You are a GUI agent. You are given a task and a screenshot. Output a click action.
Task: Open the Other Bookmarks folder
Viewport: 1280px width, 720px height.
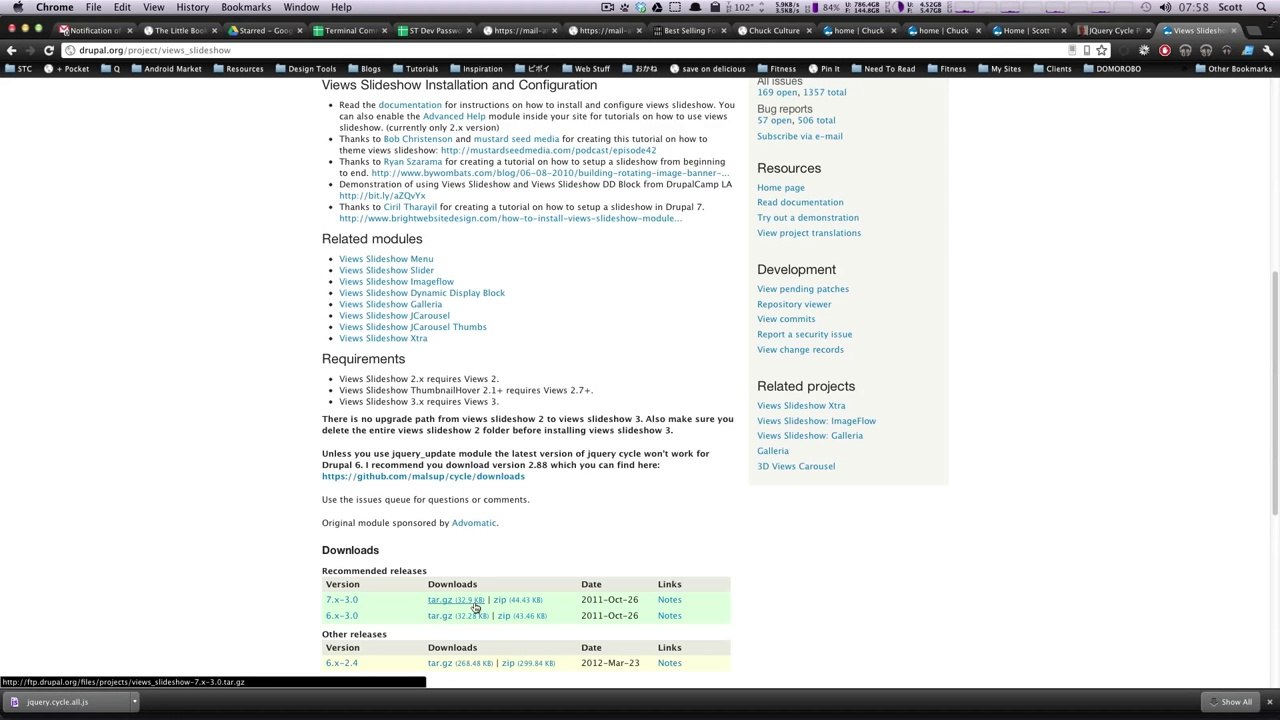click(1232, 69)
